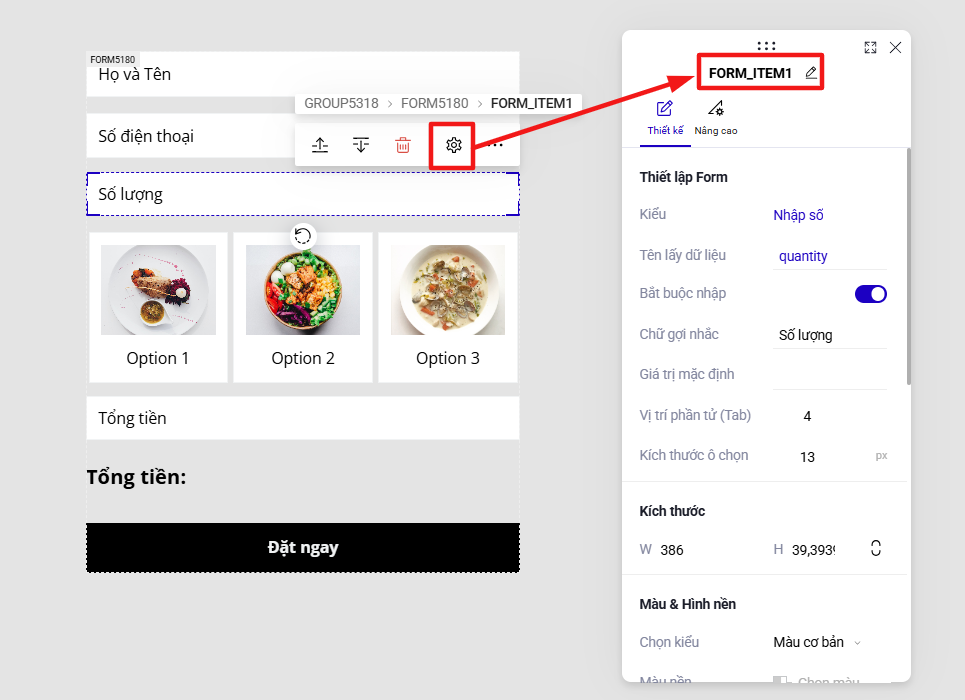Click pencil icon to rename FORM_ITEM1
This screenshot has width=965, height=700.
(811, 73)
